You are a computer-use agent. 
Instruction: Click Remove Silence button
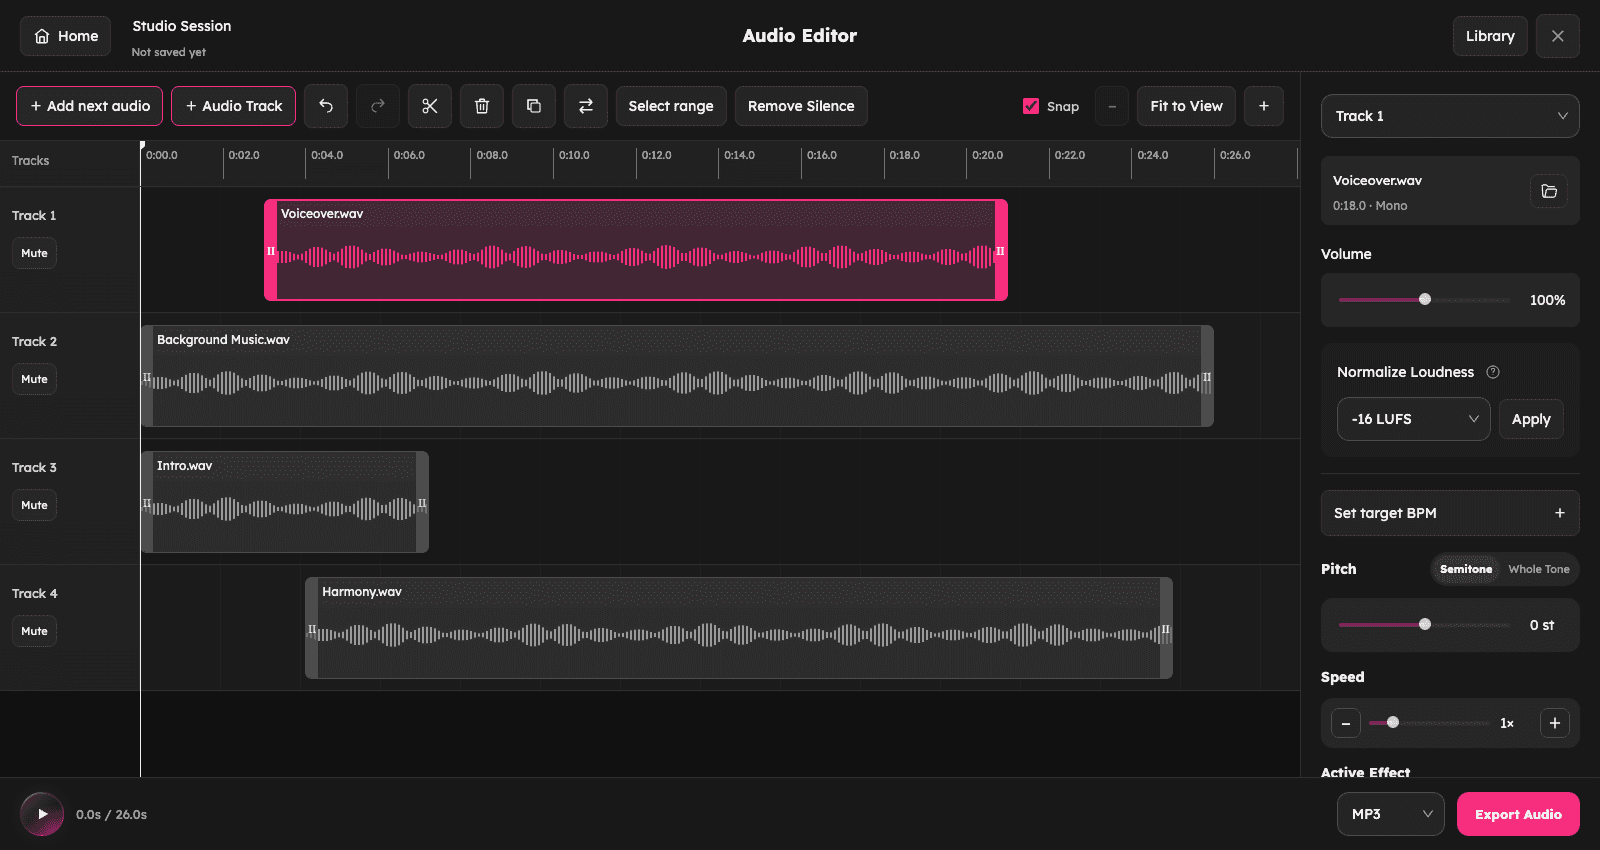pyautogui.click(x=801, y=106)
